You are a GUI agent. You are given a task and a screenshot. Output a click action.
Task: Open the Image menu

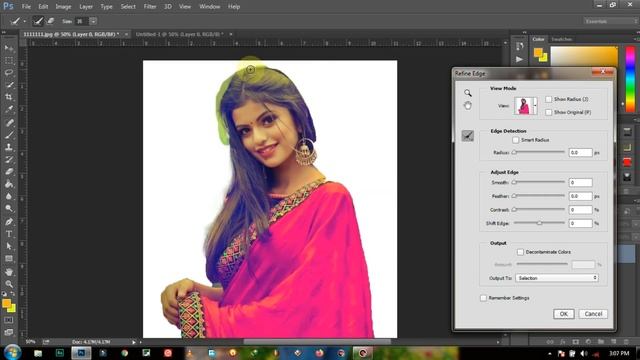63,7
